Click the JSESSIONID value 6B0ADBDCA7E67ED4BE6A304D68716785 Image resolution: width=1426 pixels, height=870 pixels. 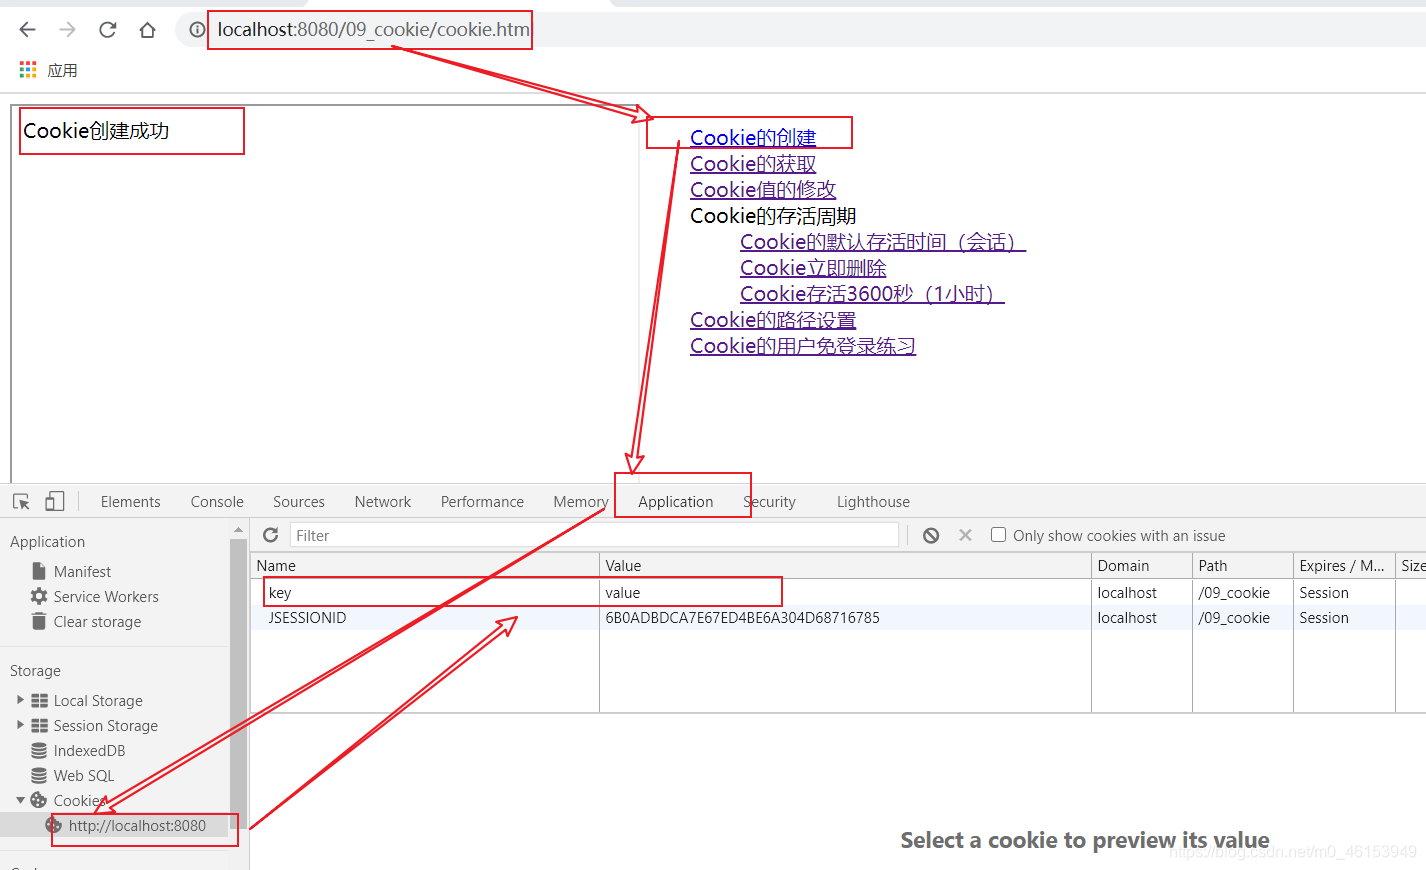[742, 617]
